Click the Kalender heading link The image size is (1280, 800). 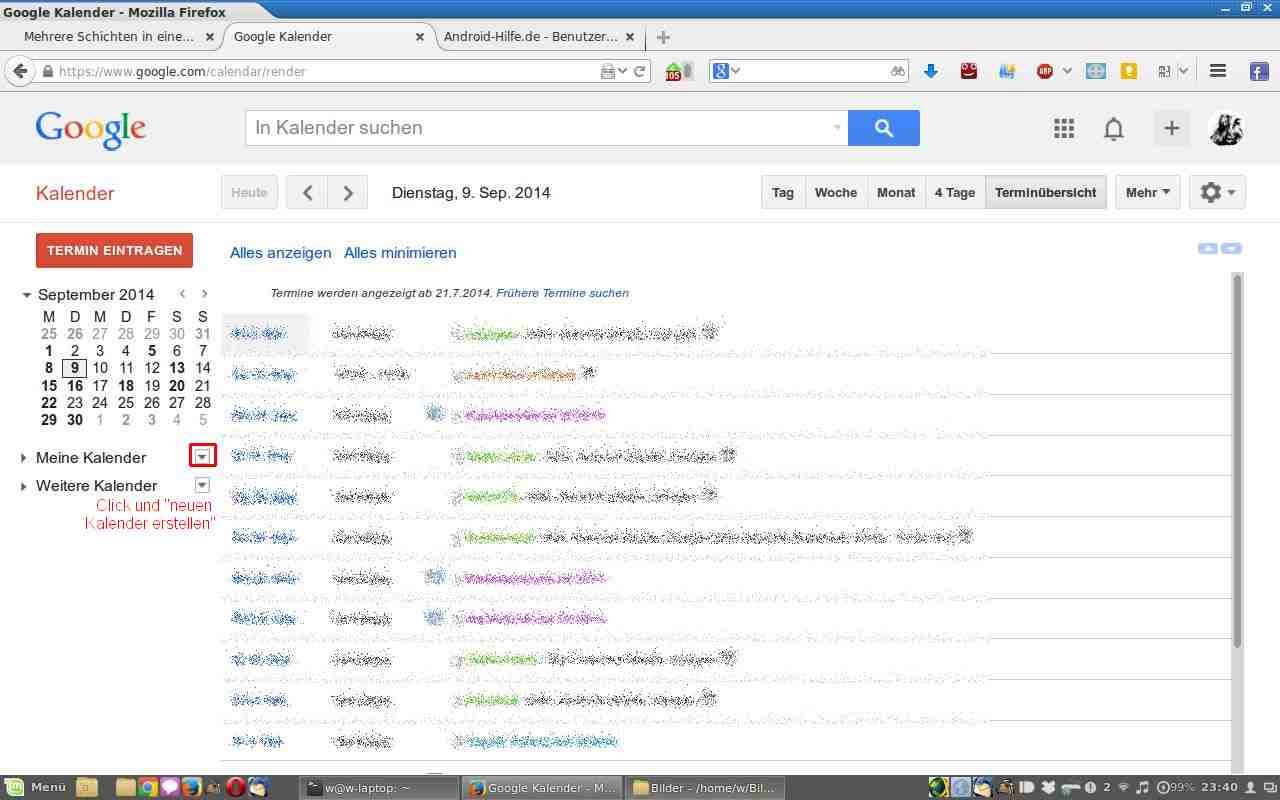coord(75,194)
